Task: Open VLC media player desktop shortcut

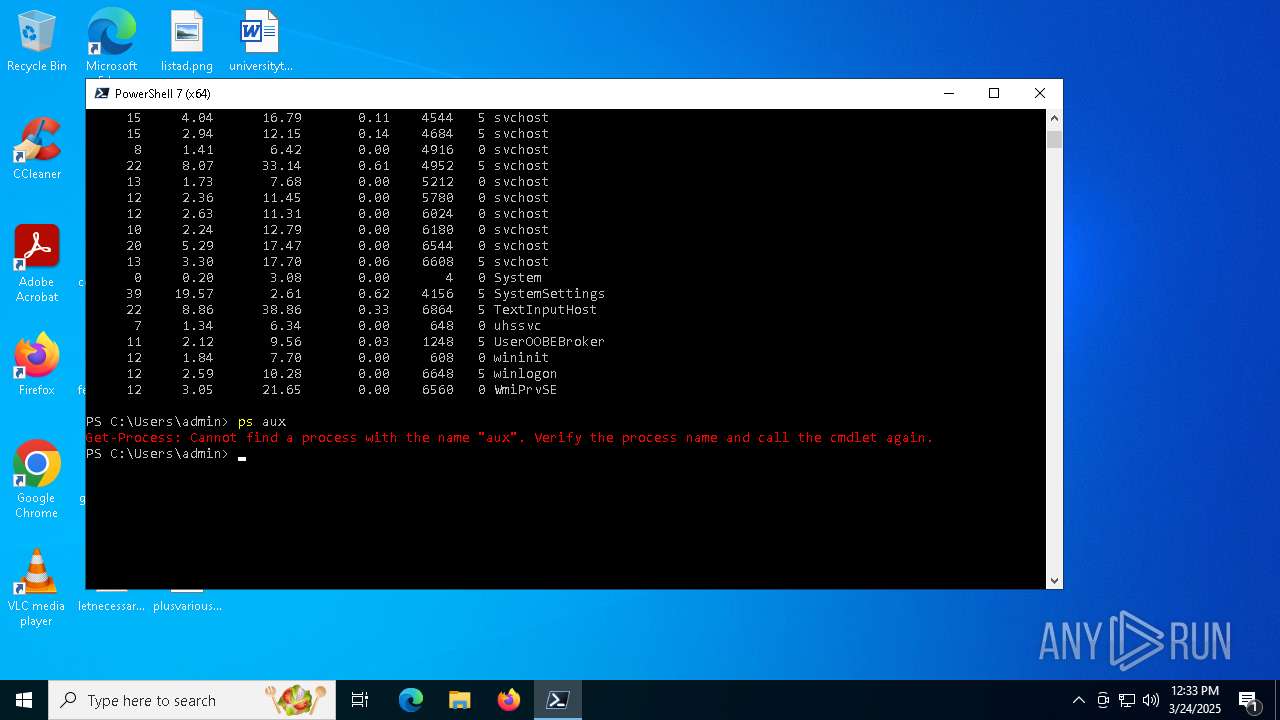Action: tap(37, 587)
